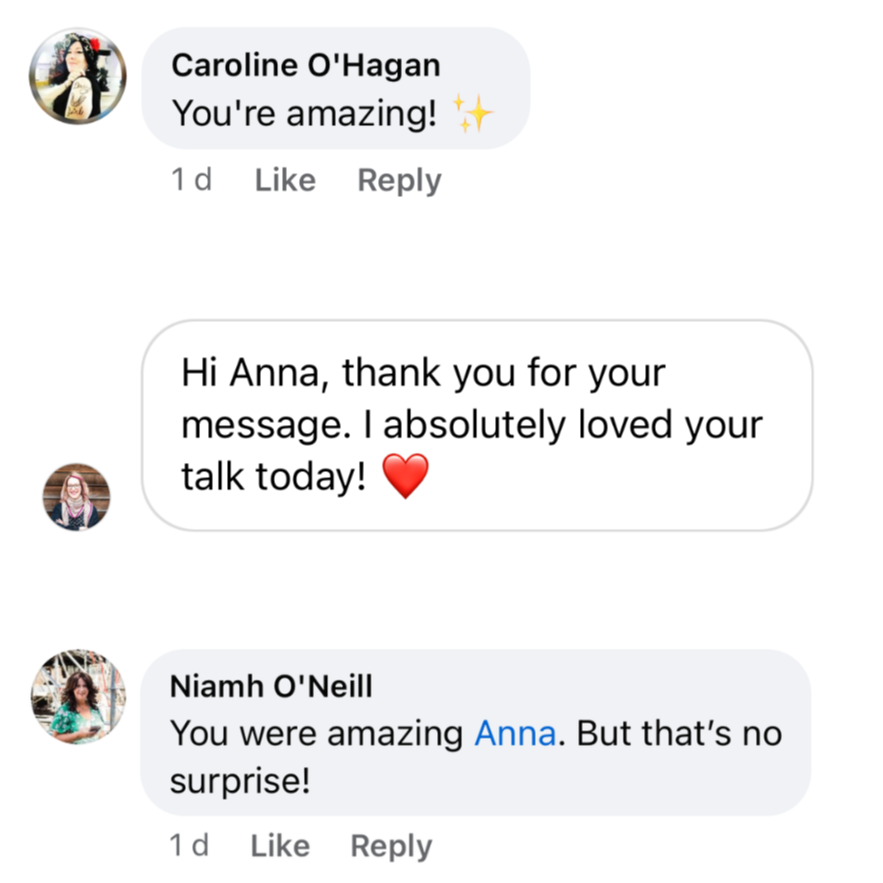Click the words talk today! in message

point(274,477)
